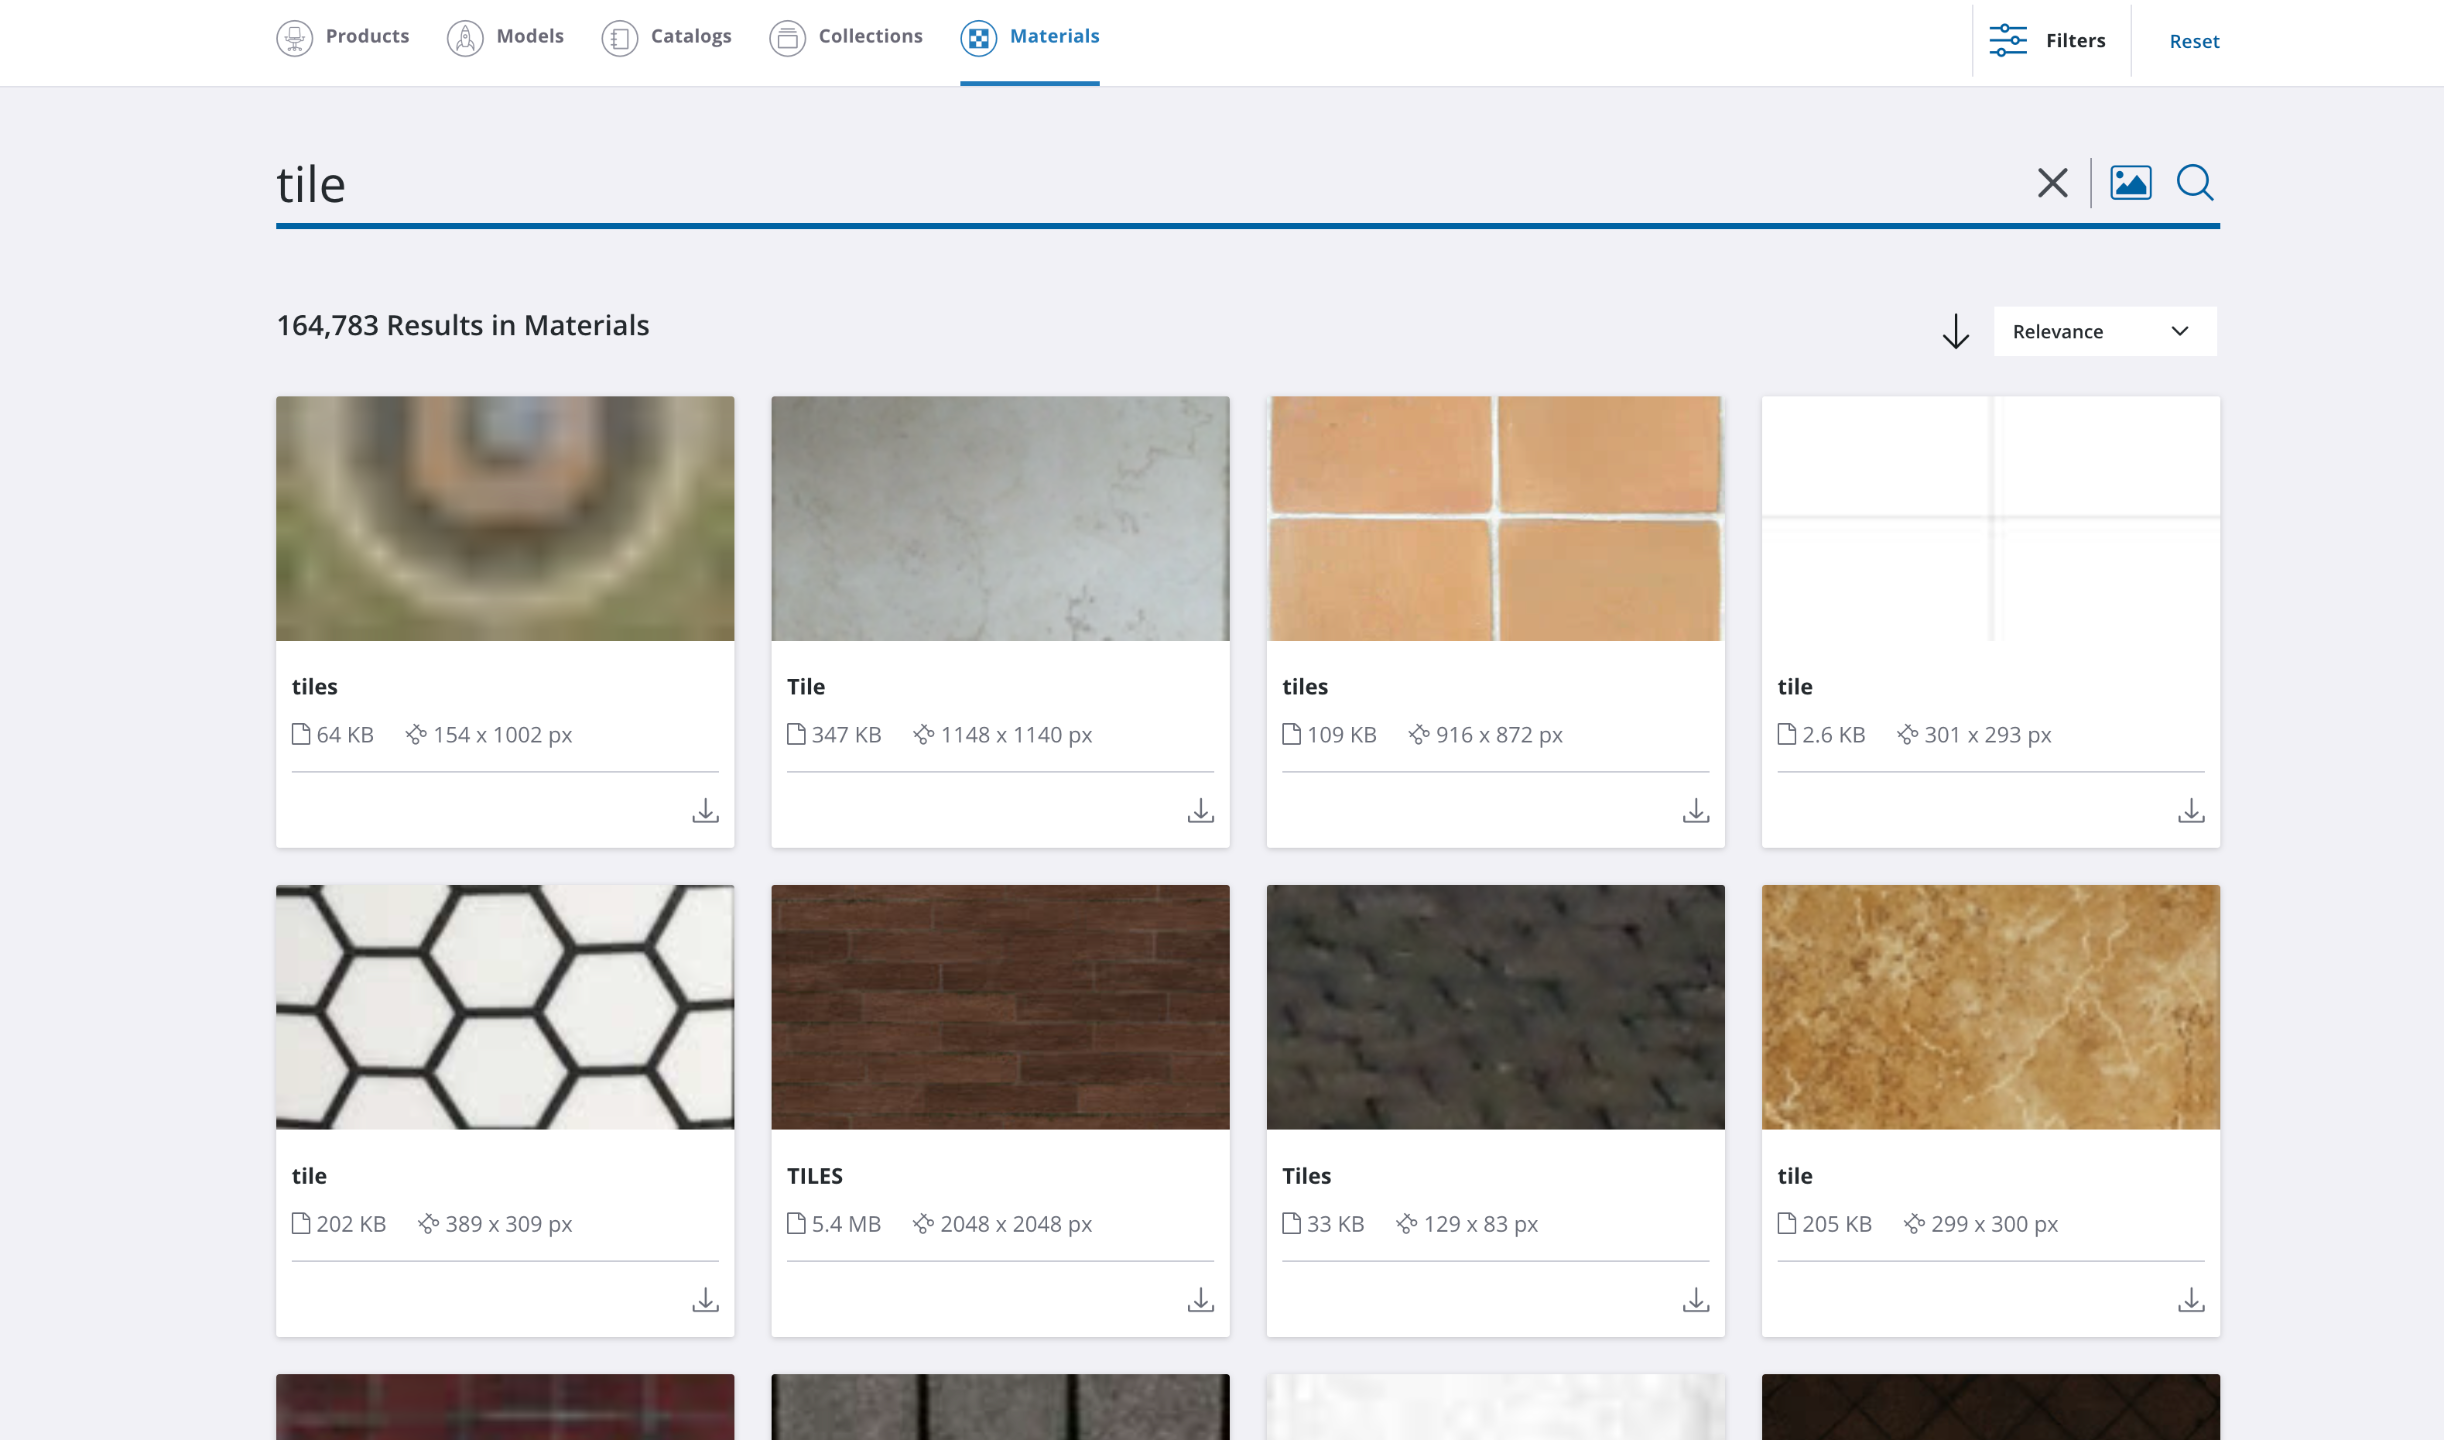This screenshot has height=1440, width=2444.
Task: Download the 64 KB tiles material
Action: (705, 810)
